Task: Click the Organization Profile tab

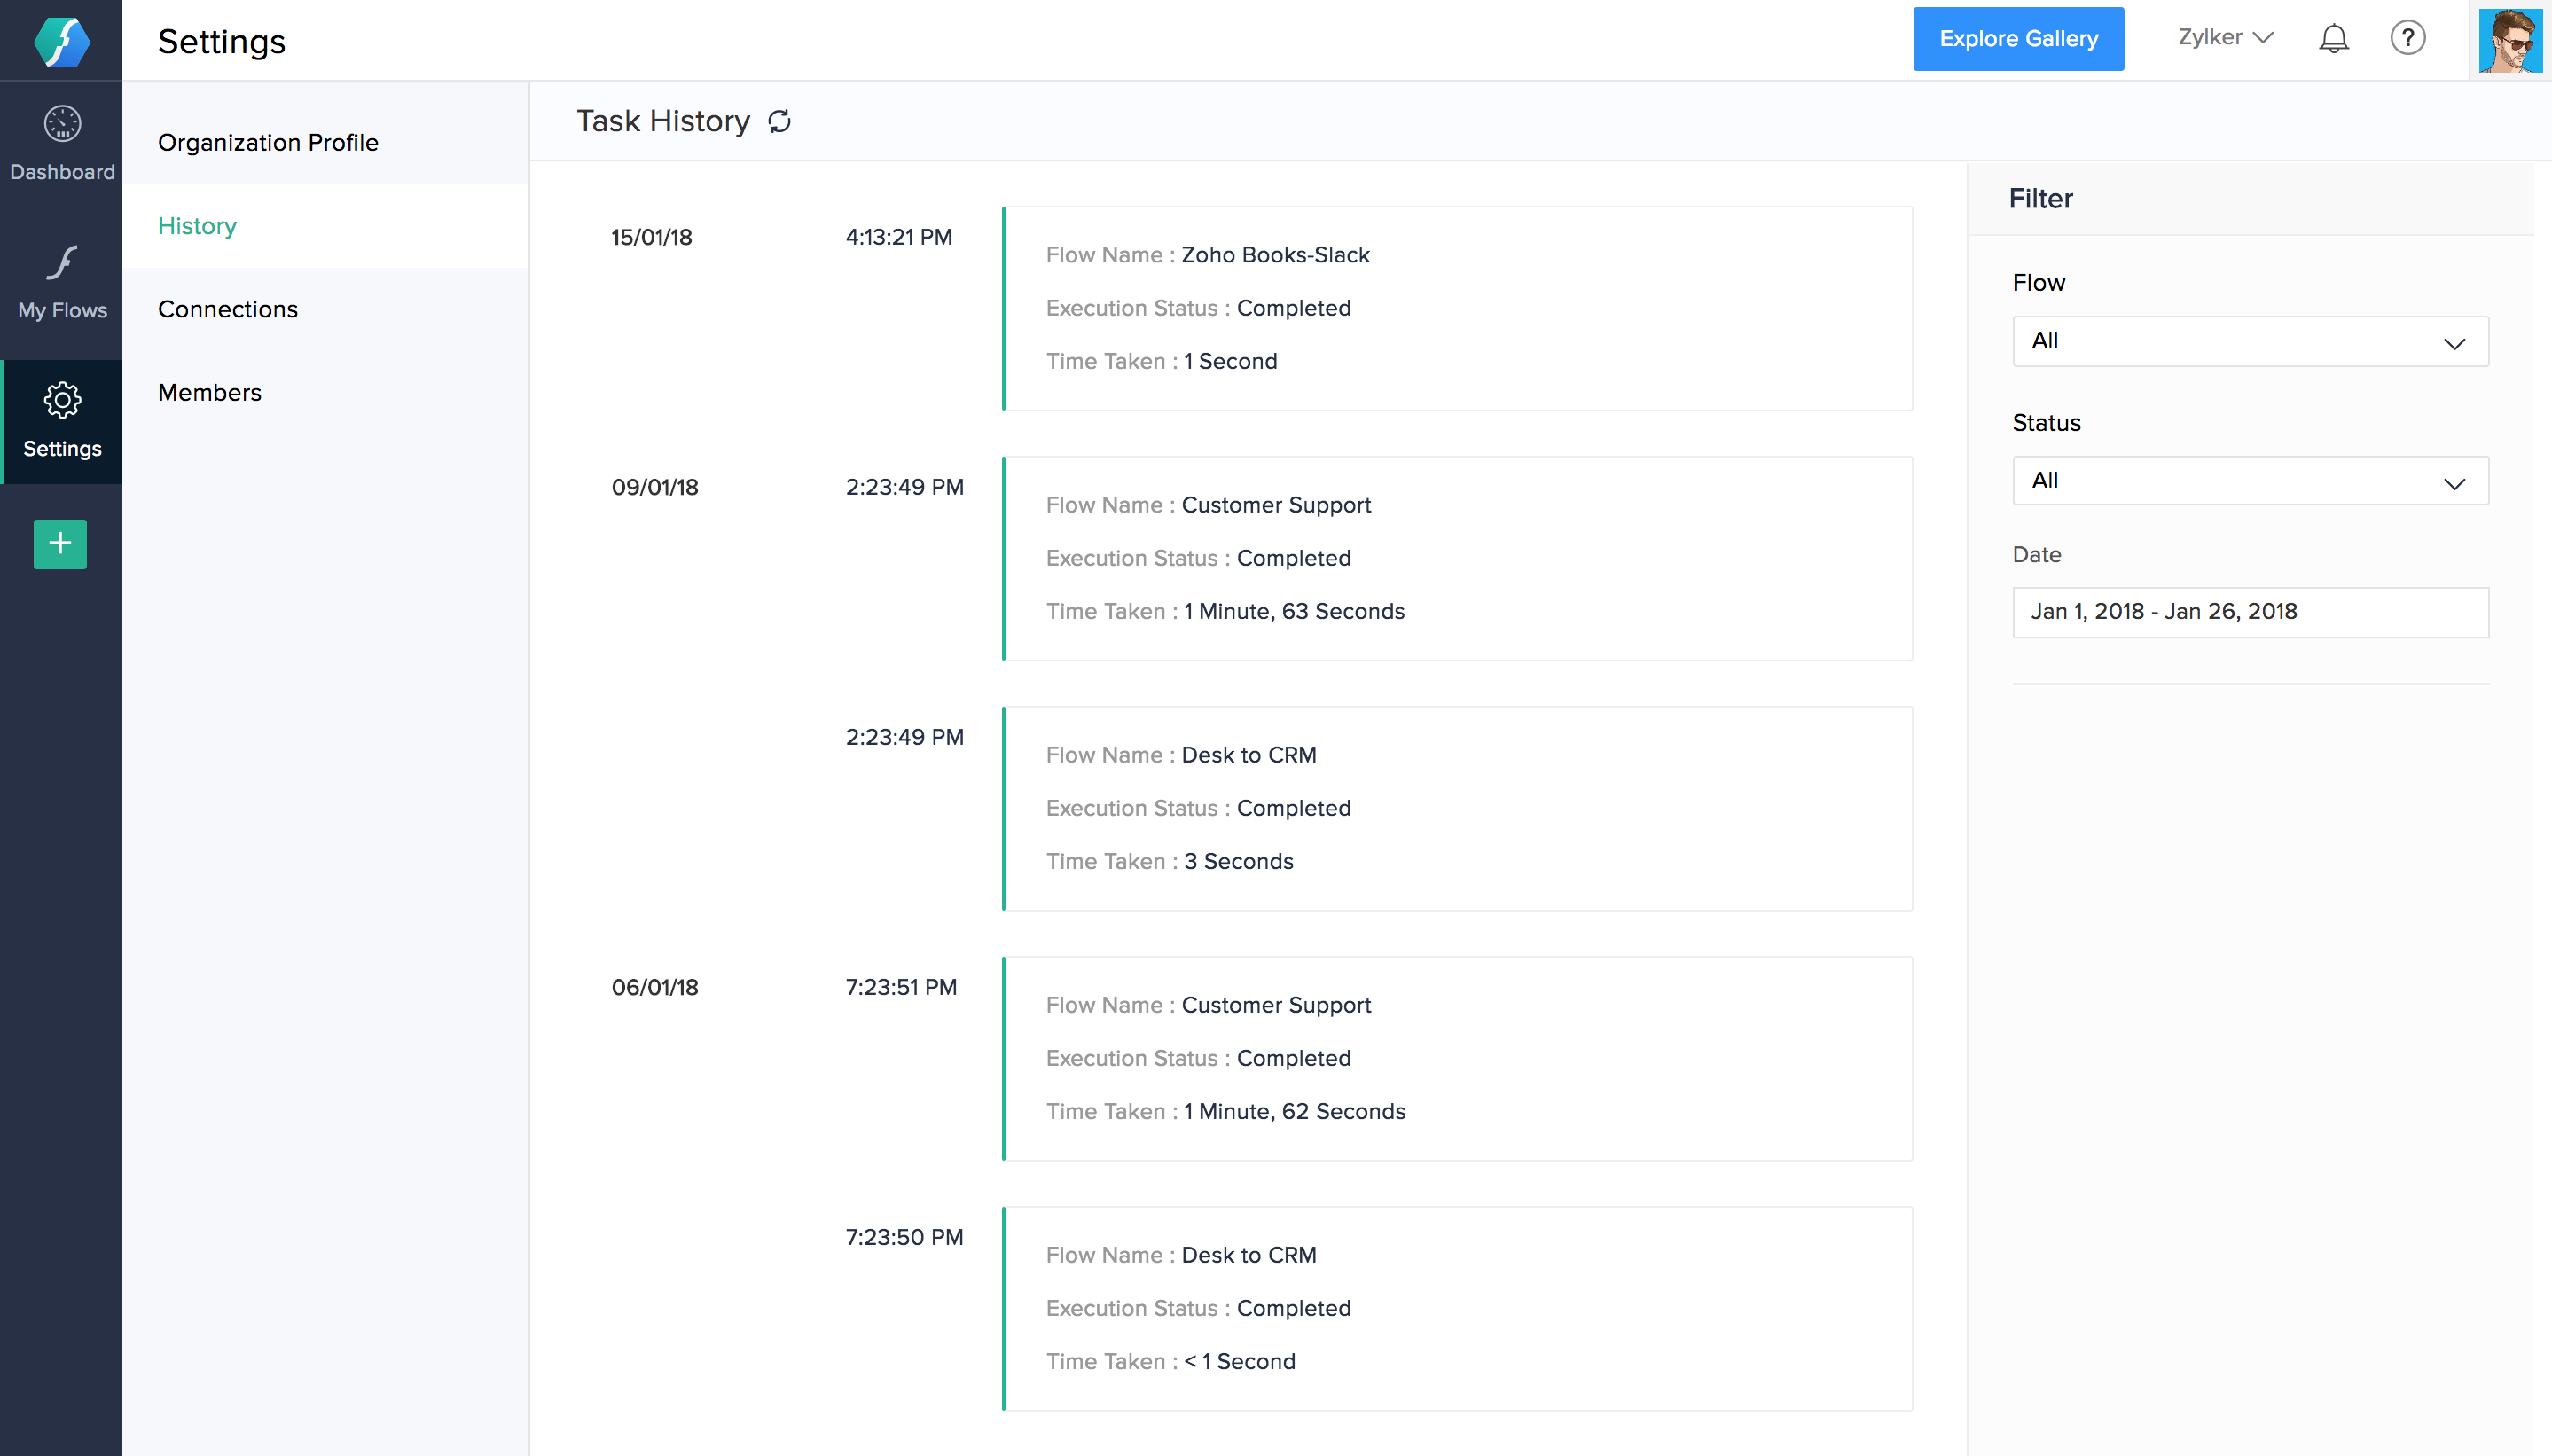Action: (x=268, y=142)
